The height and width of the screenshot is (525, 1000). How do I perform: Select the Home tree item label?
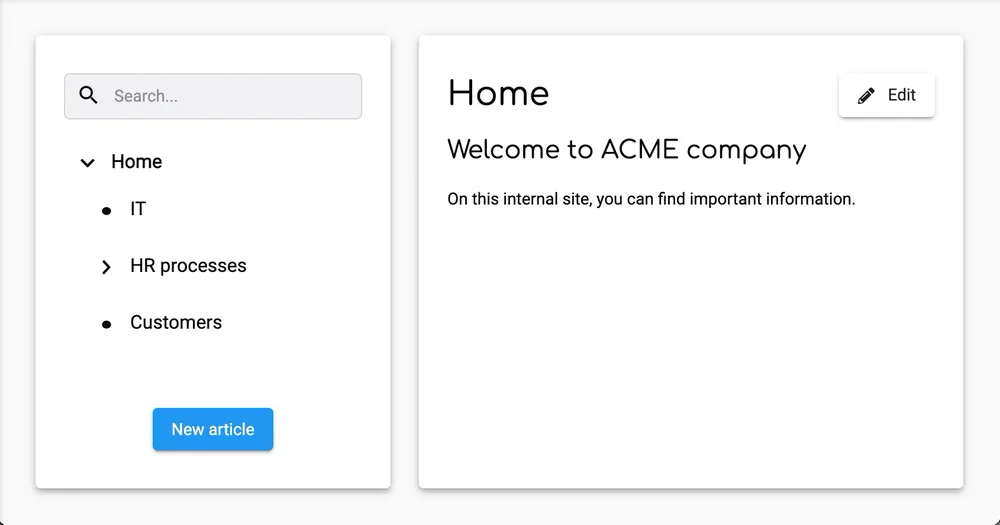click(x=137, y=162)
